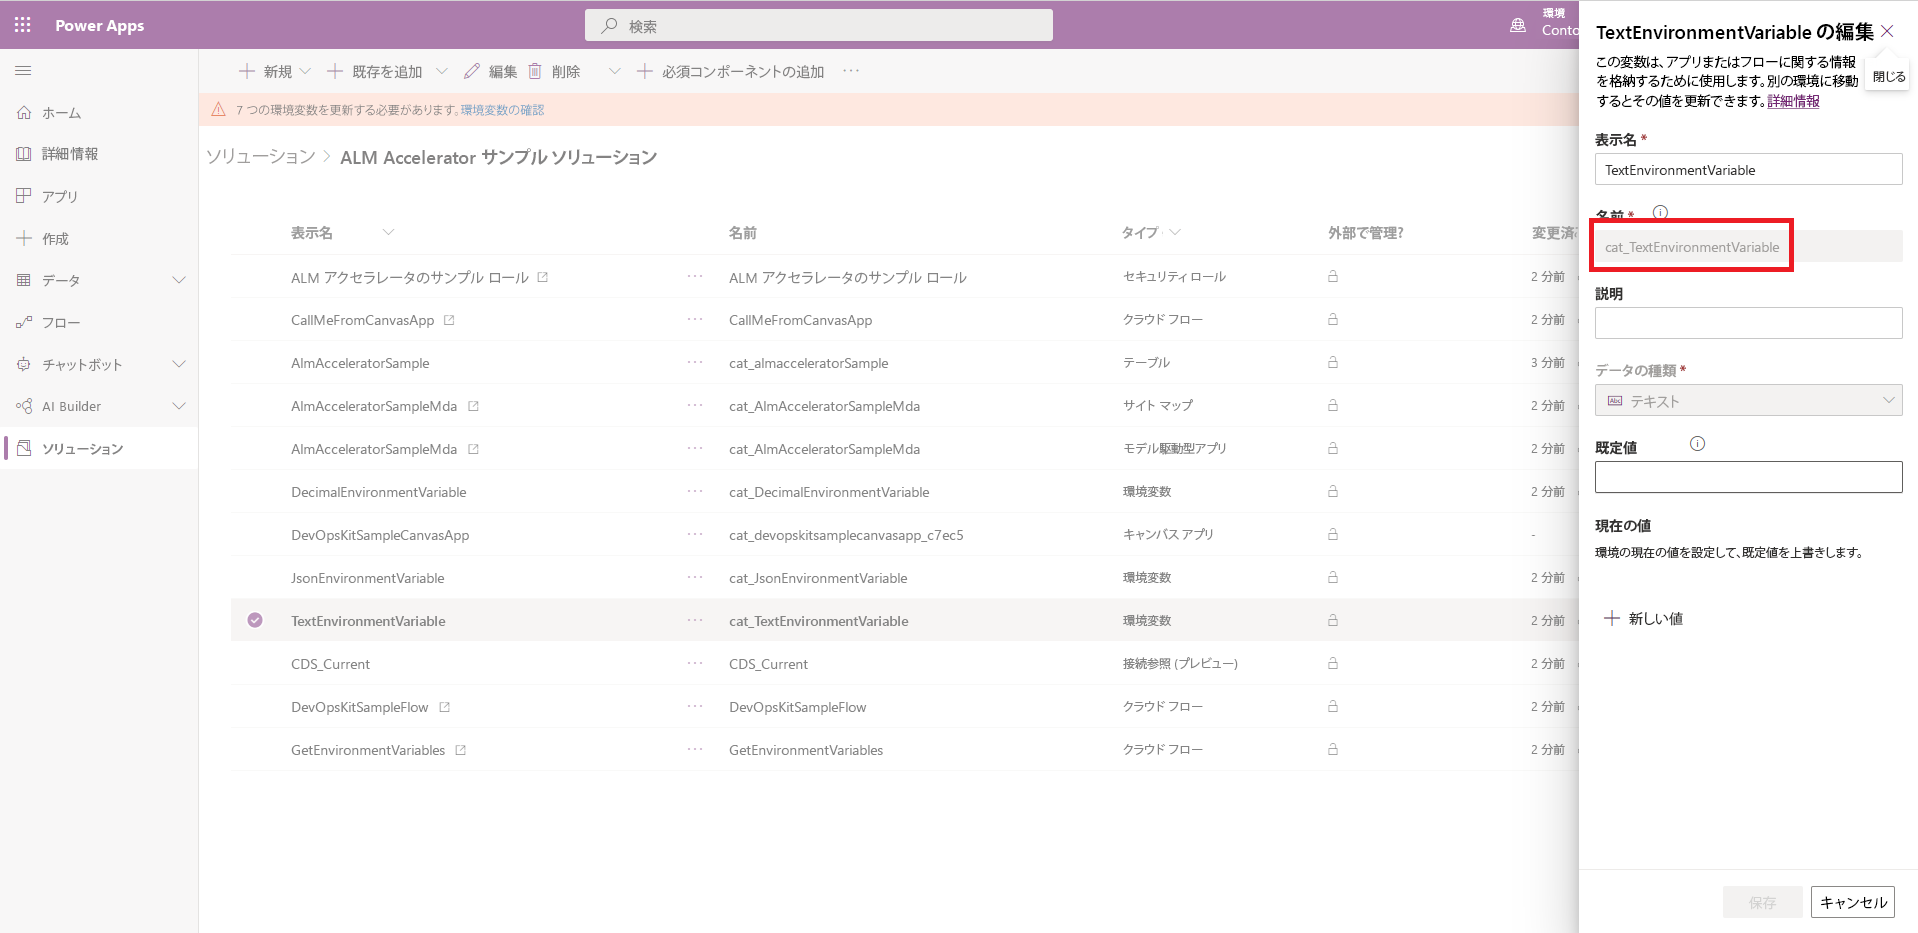Open the データの種類 dropdown

(1748, 401)
